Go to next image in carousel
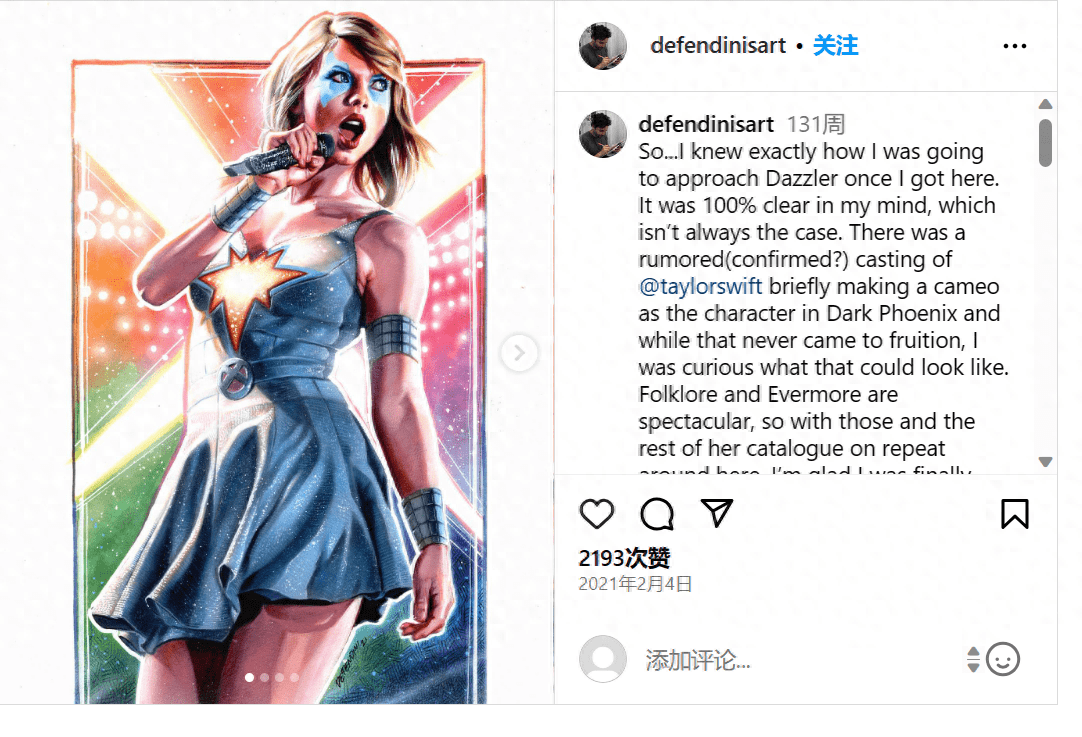 coord(519,353)
